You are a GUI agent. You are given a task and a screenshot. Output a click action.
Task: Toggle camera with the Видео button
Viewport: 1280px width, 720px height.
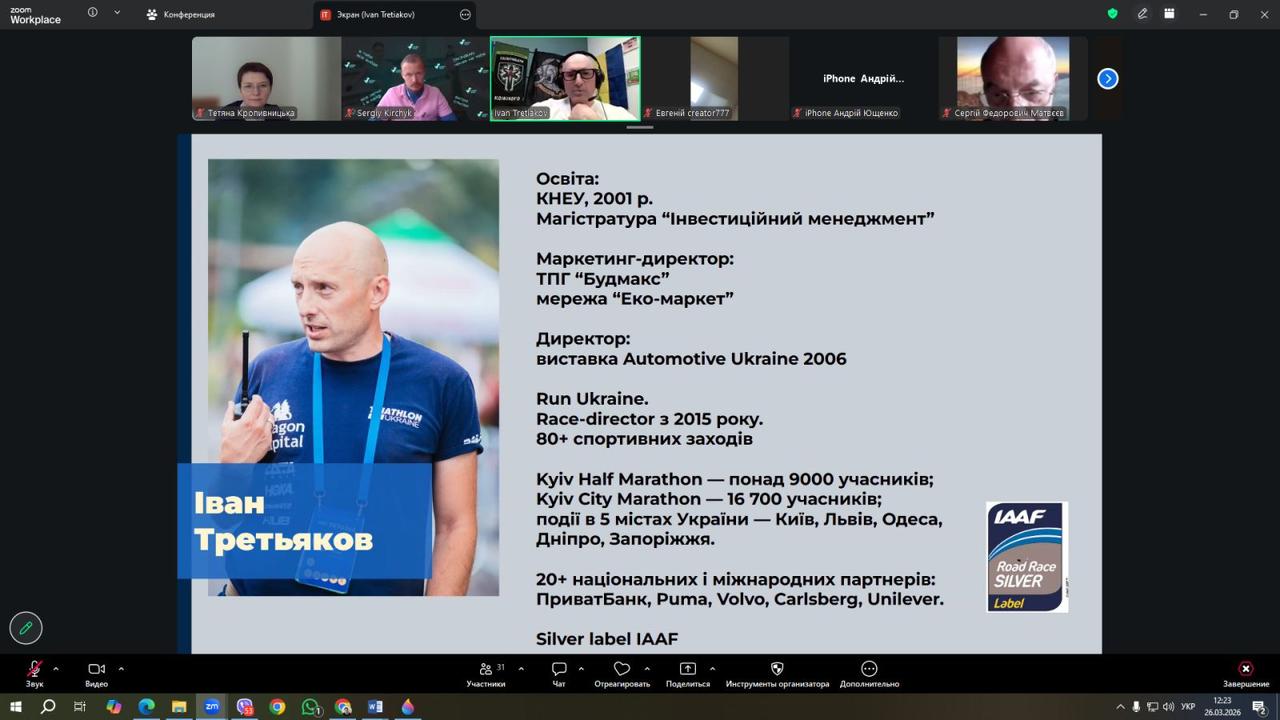click(96, 670)
